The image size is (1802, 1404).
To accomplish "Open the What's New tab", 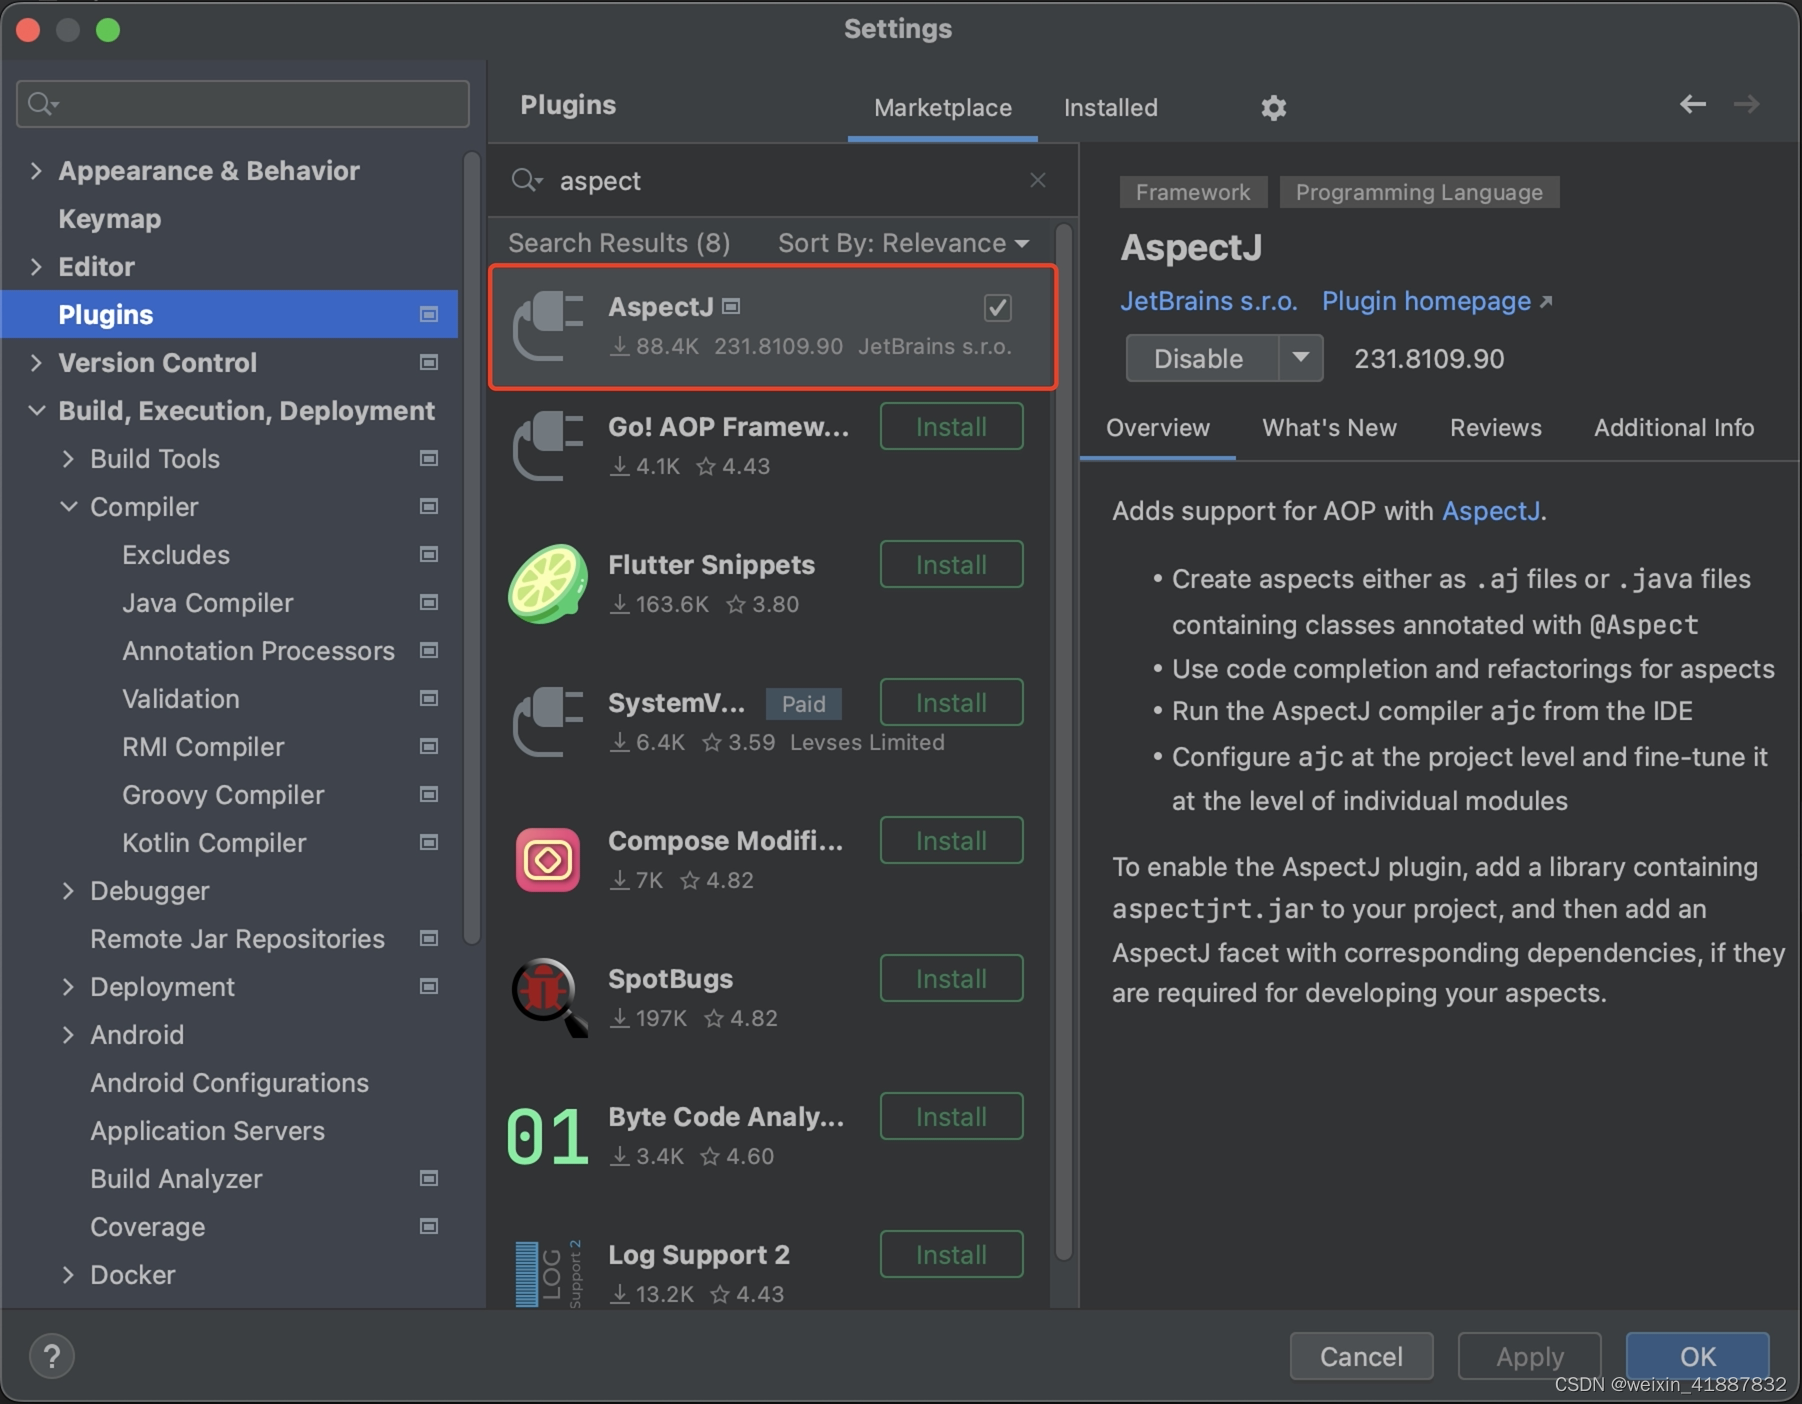I will click(1329, 428).
